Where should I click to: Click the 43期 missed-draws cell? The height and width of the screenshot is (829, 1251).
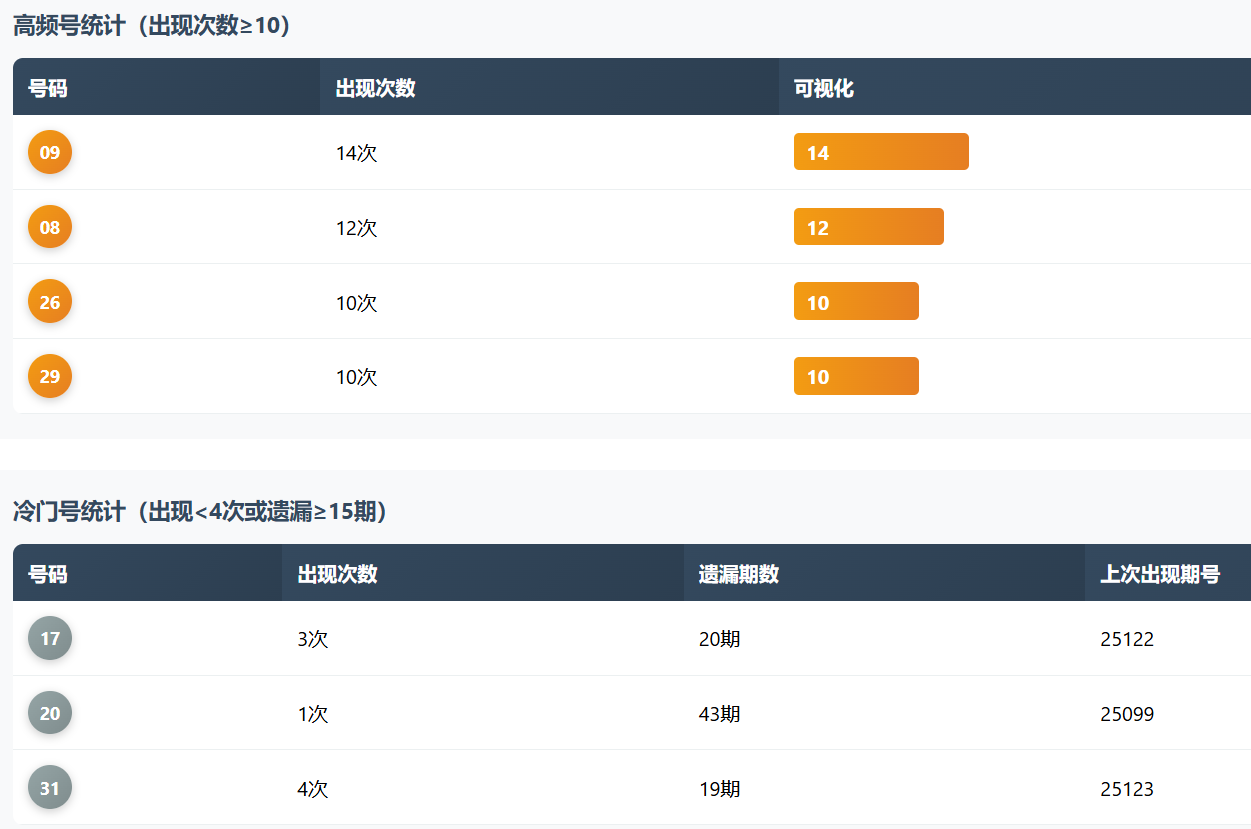(x=720, y=714)
